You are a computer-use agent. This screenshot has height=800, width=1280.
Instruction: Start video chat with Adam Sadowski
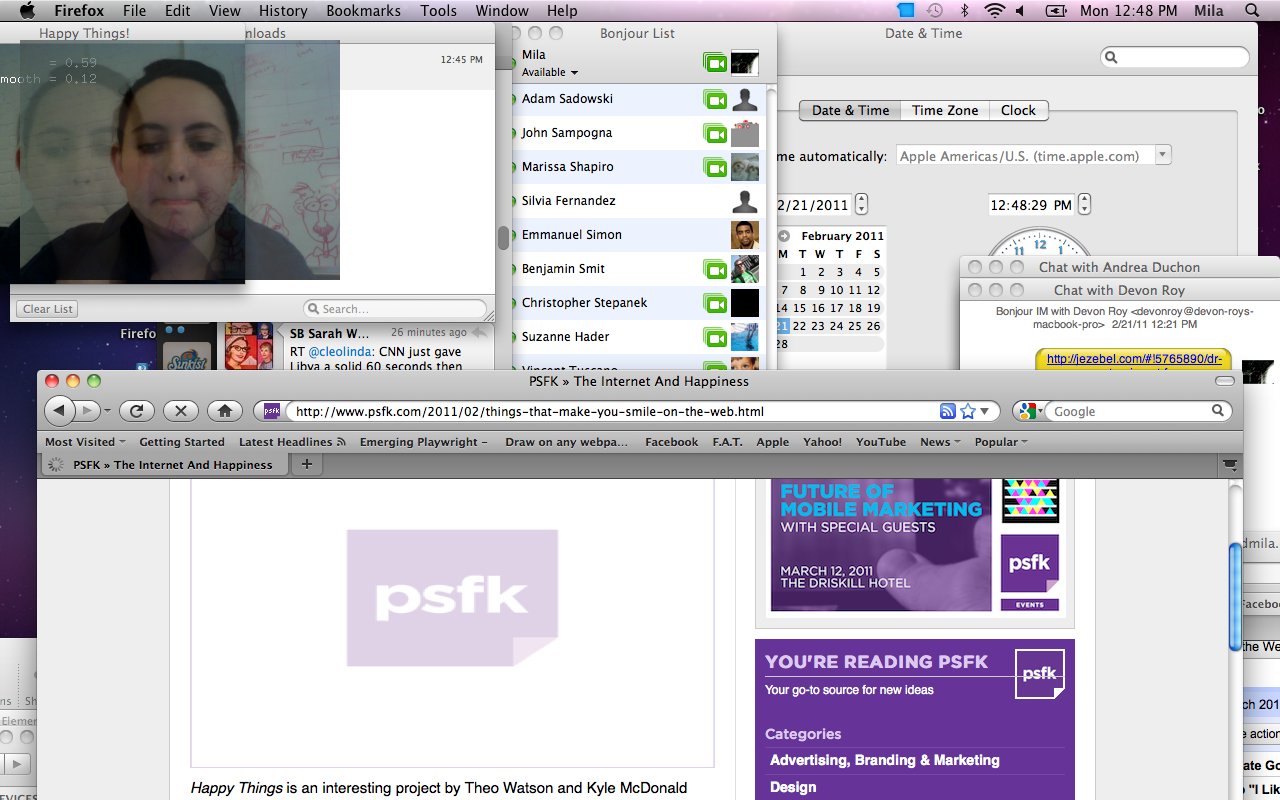pos(714,99)
